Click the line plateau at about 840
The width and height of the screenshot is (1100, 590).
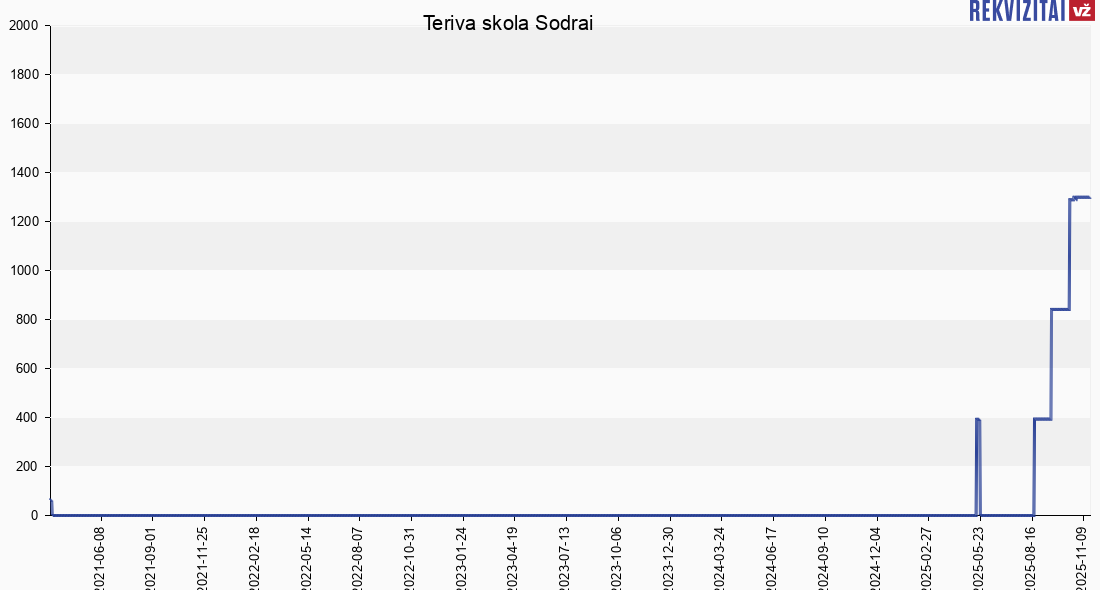(x=1060, y=309)
